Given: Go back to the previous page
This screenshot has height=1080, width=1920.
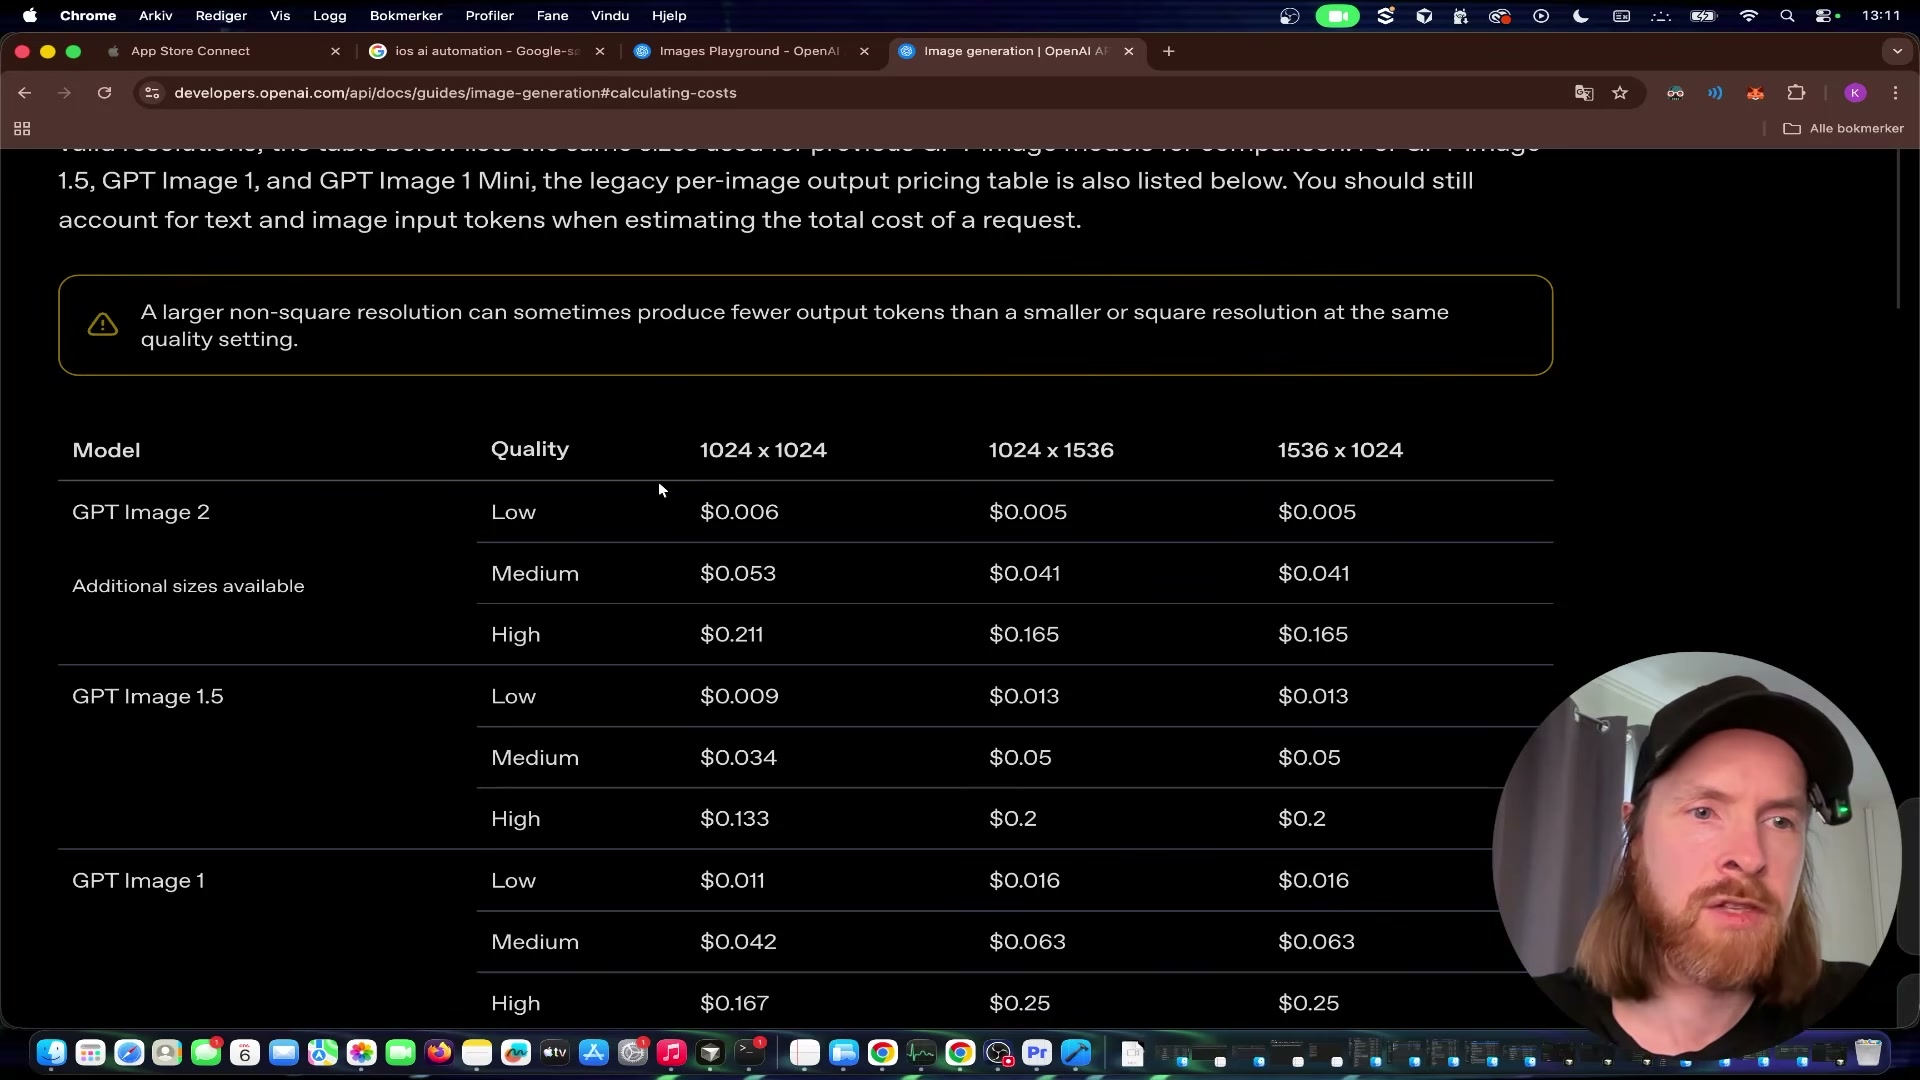Looking at the screenshot, I should click(x=25, y=93).
